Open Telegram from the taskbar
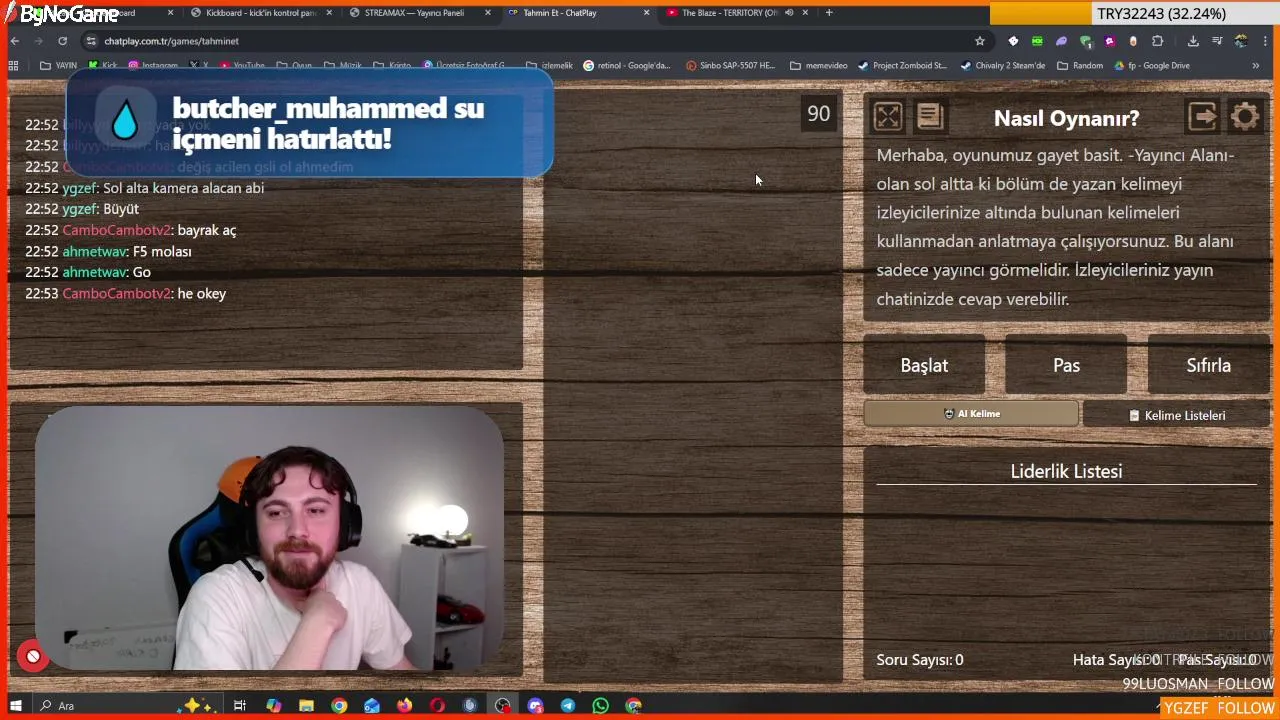Image resolution: width=1280 pixels, height=720 pixels. point(567,706)
